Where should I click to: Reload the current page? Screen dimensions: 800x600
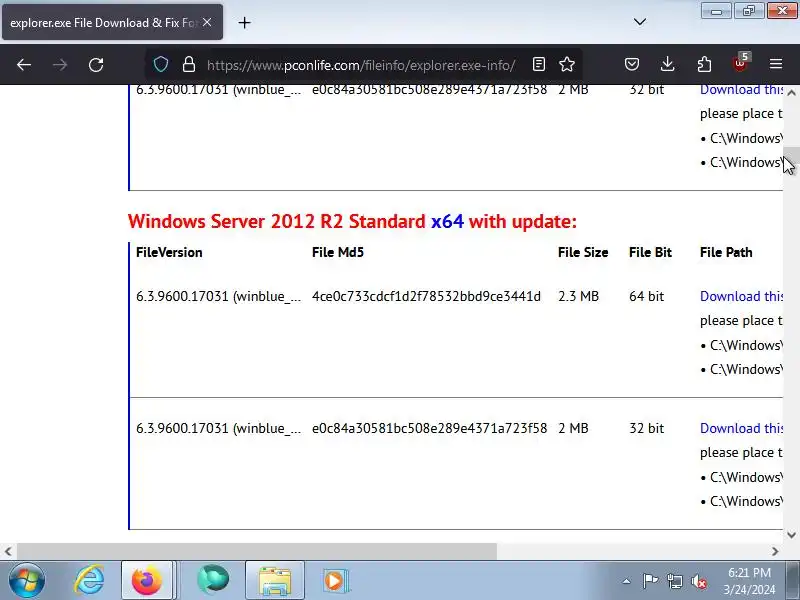pos(96,65)
